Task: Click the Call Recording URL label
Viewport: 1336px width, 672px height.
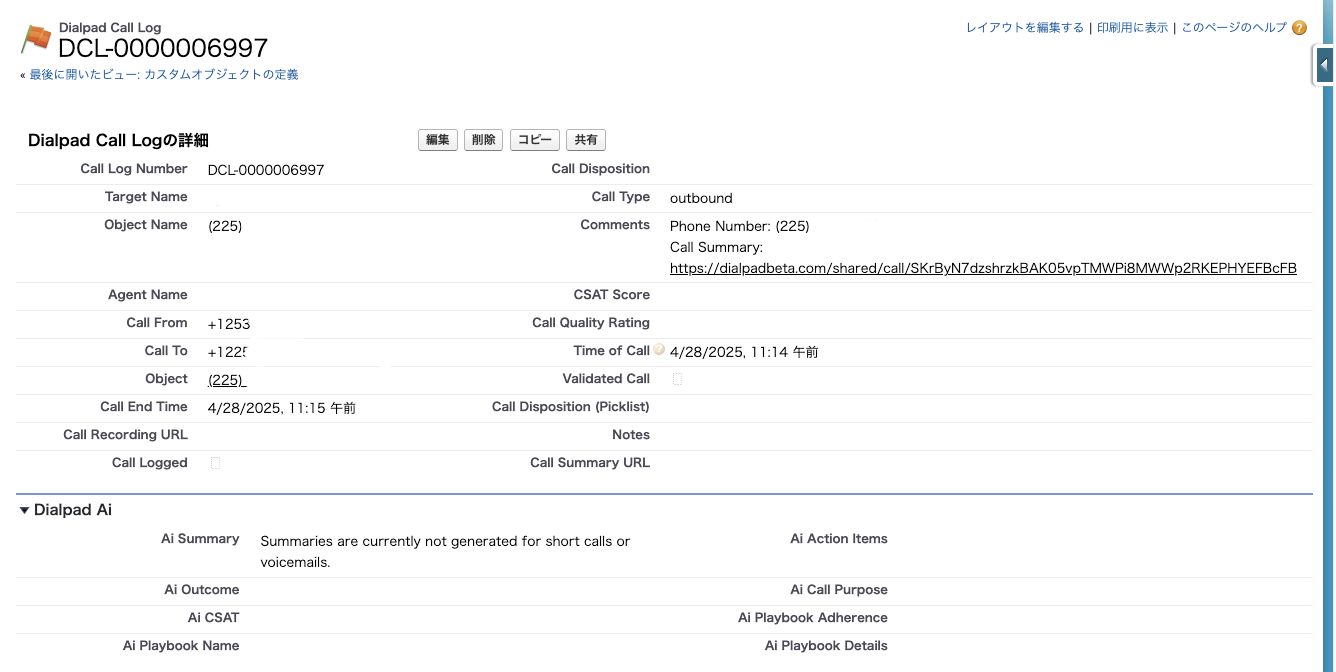Action: click(125, 435)
